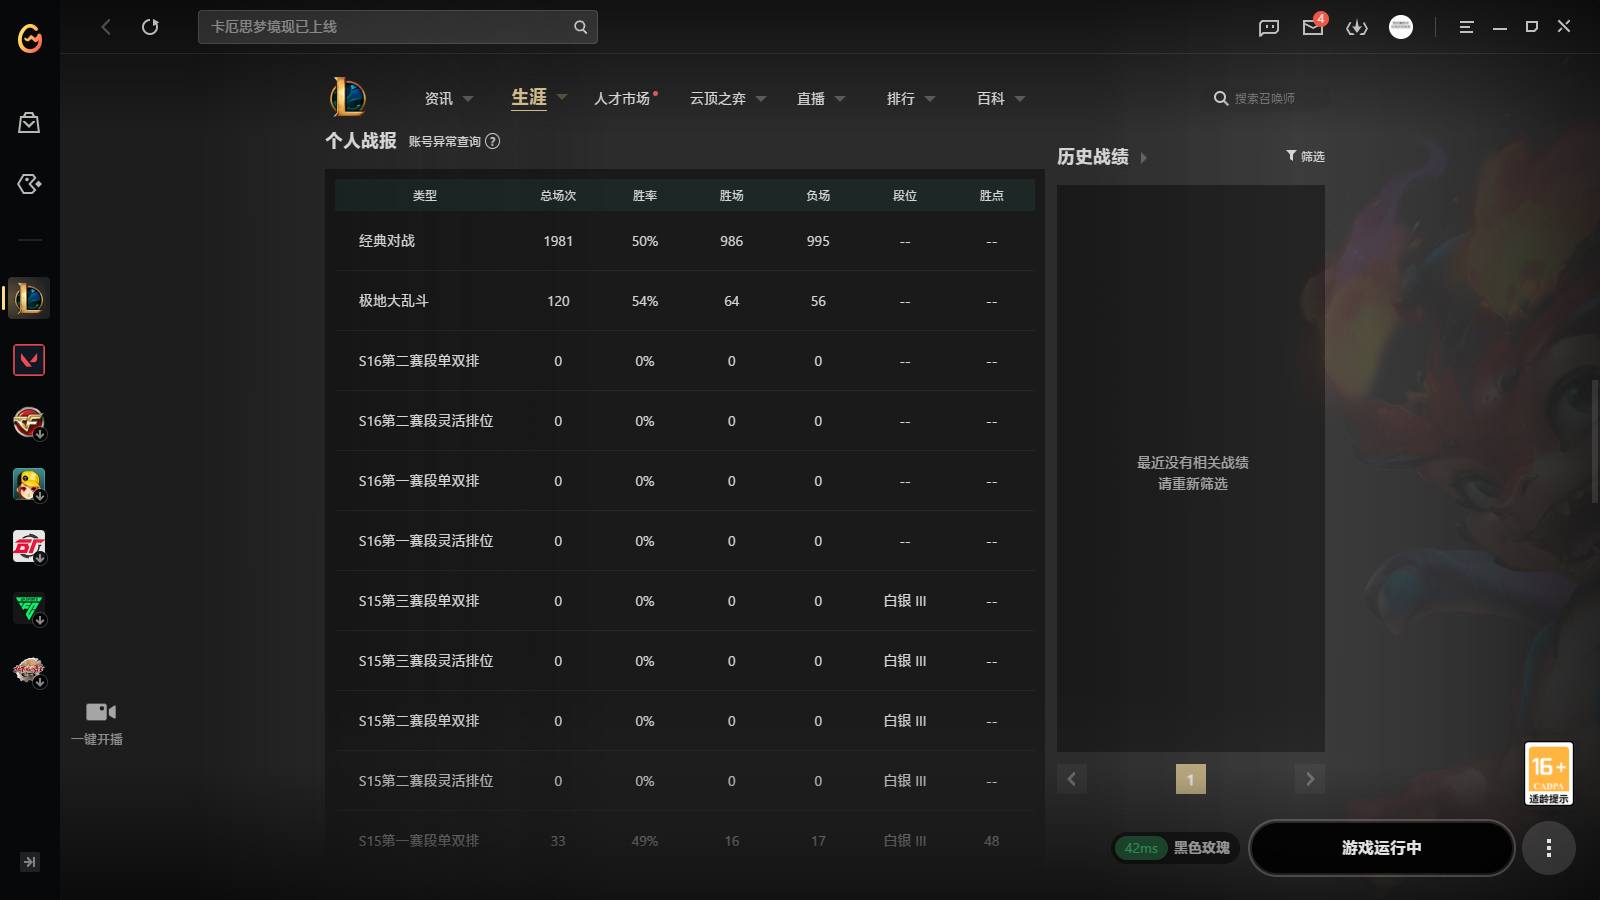Click the 搜索召唤师 search field

(x=1265, y=99)
